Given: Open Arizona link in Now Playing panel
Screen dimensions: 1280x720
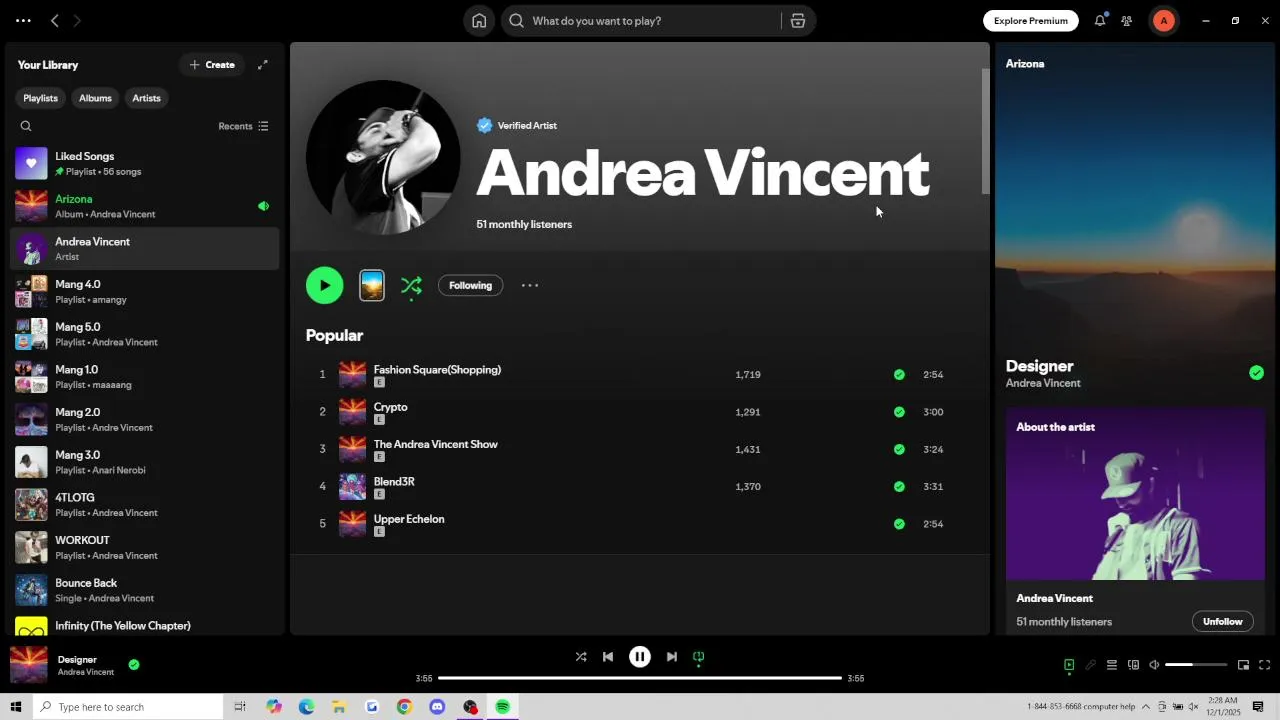Looking at the screenshot, I should [x=1025, y=64].
